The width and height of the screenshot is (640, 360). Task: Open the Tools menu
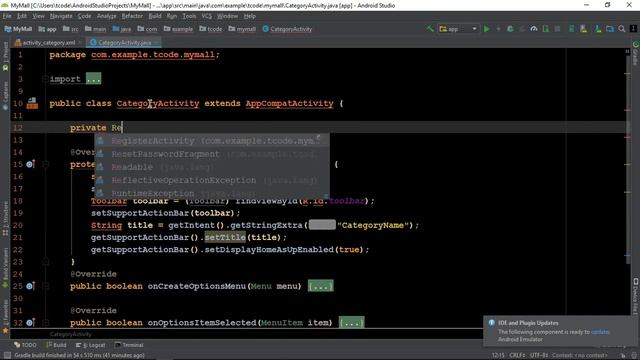[189, 16]
